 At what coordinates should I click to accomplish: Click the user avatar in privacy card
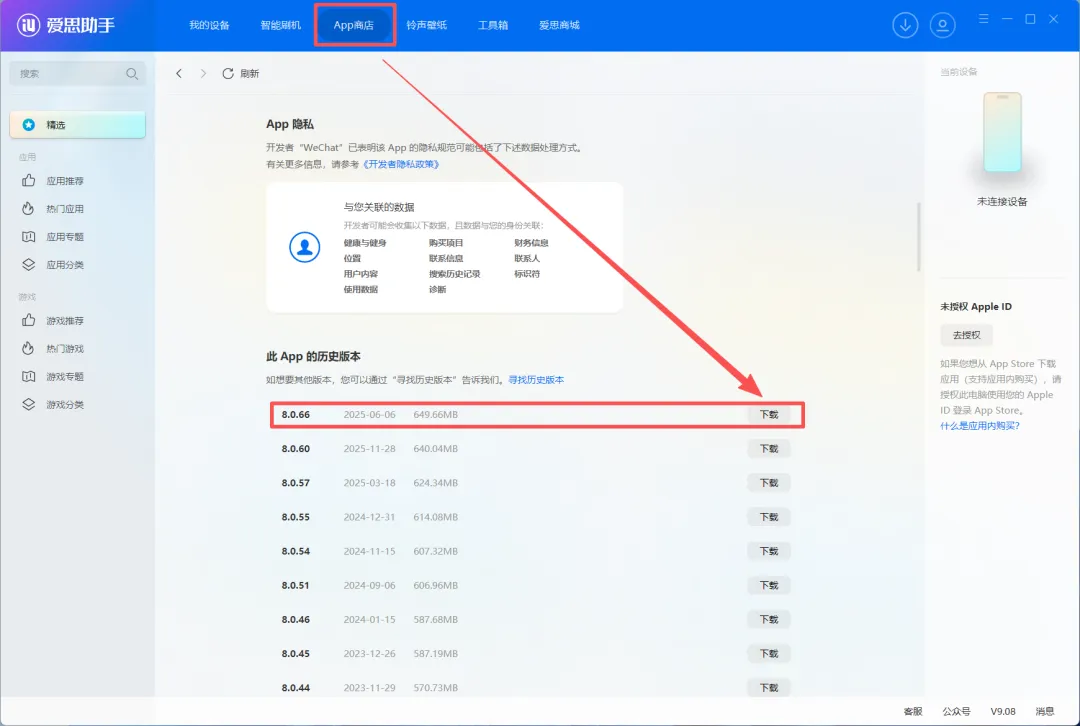coord(304,247)
